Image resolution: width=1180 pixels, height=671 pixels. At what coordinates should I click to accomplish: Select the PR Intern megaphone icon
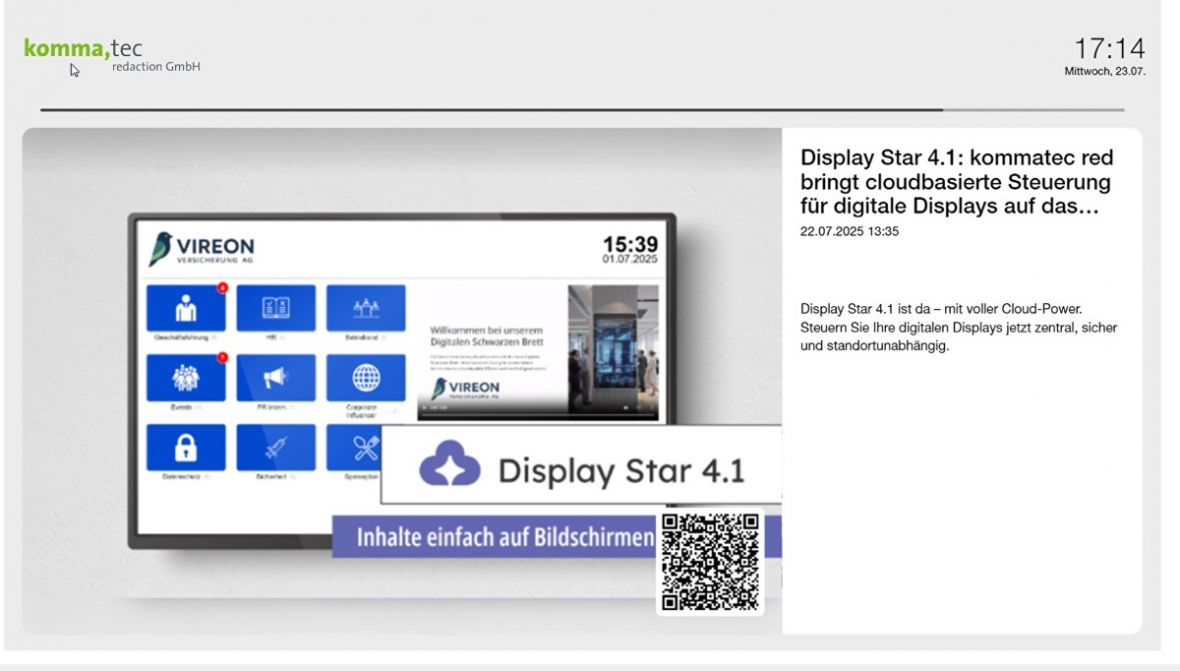click(278, 375)
